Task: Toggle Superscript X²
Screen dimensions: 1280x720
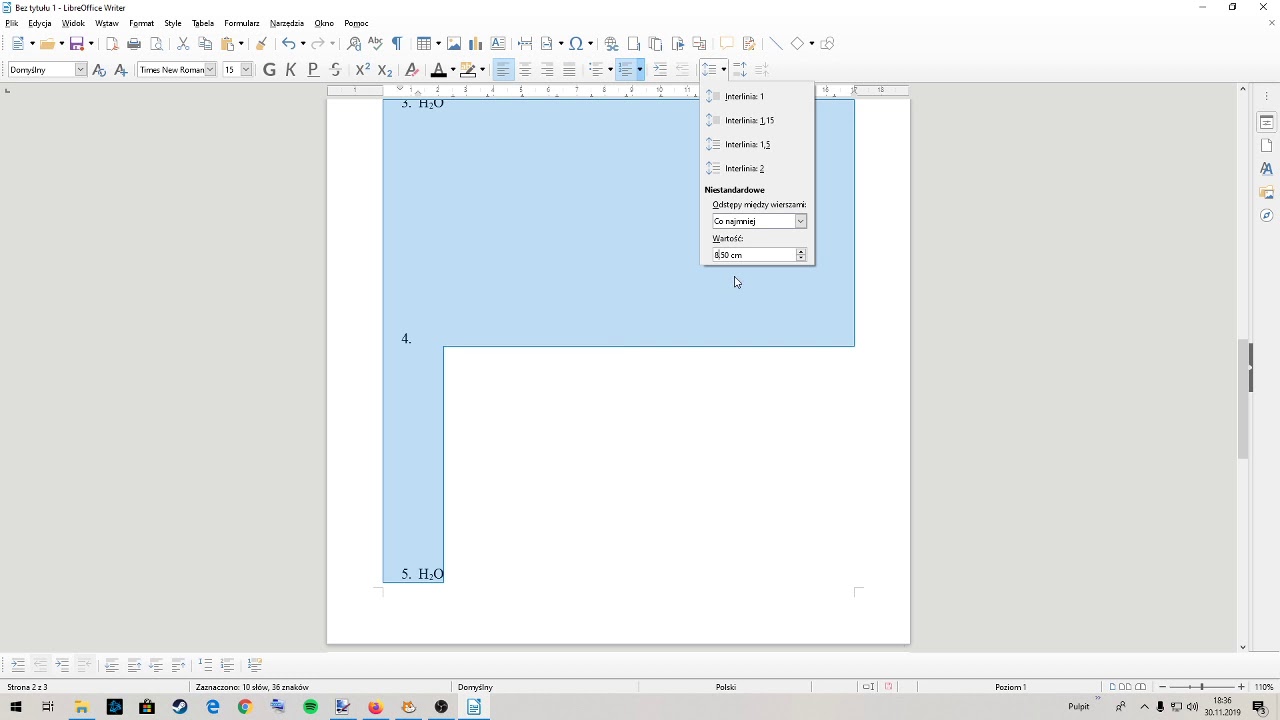Action: 363,69
